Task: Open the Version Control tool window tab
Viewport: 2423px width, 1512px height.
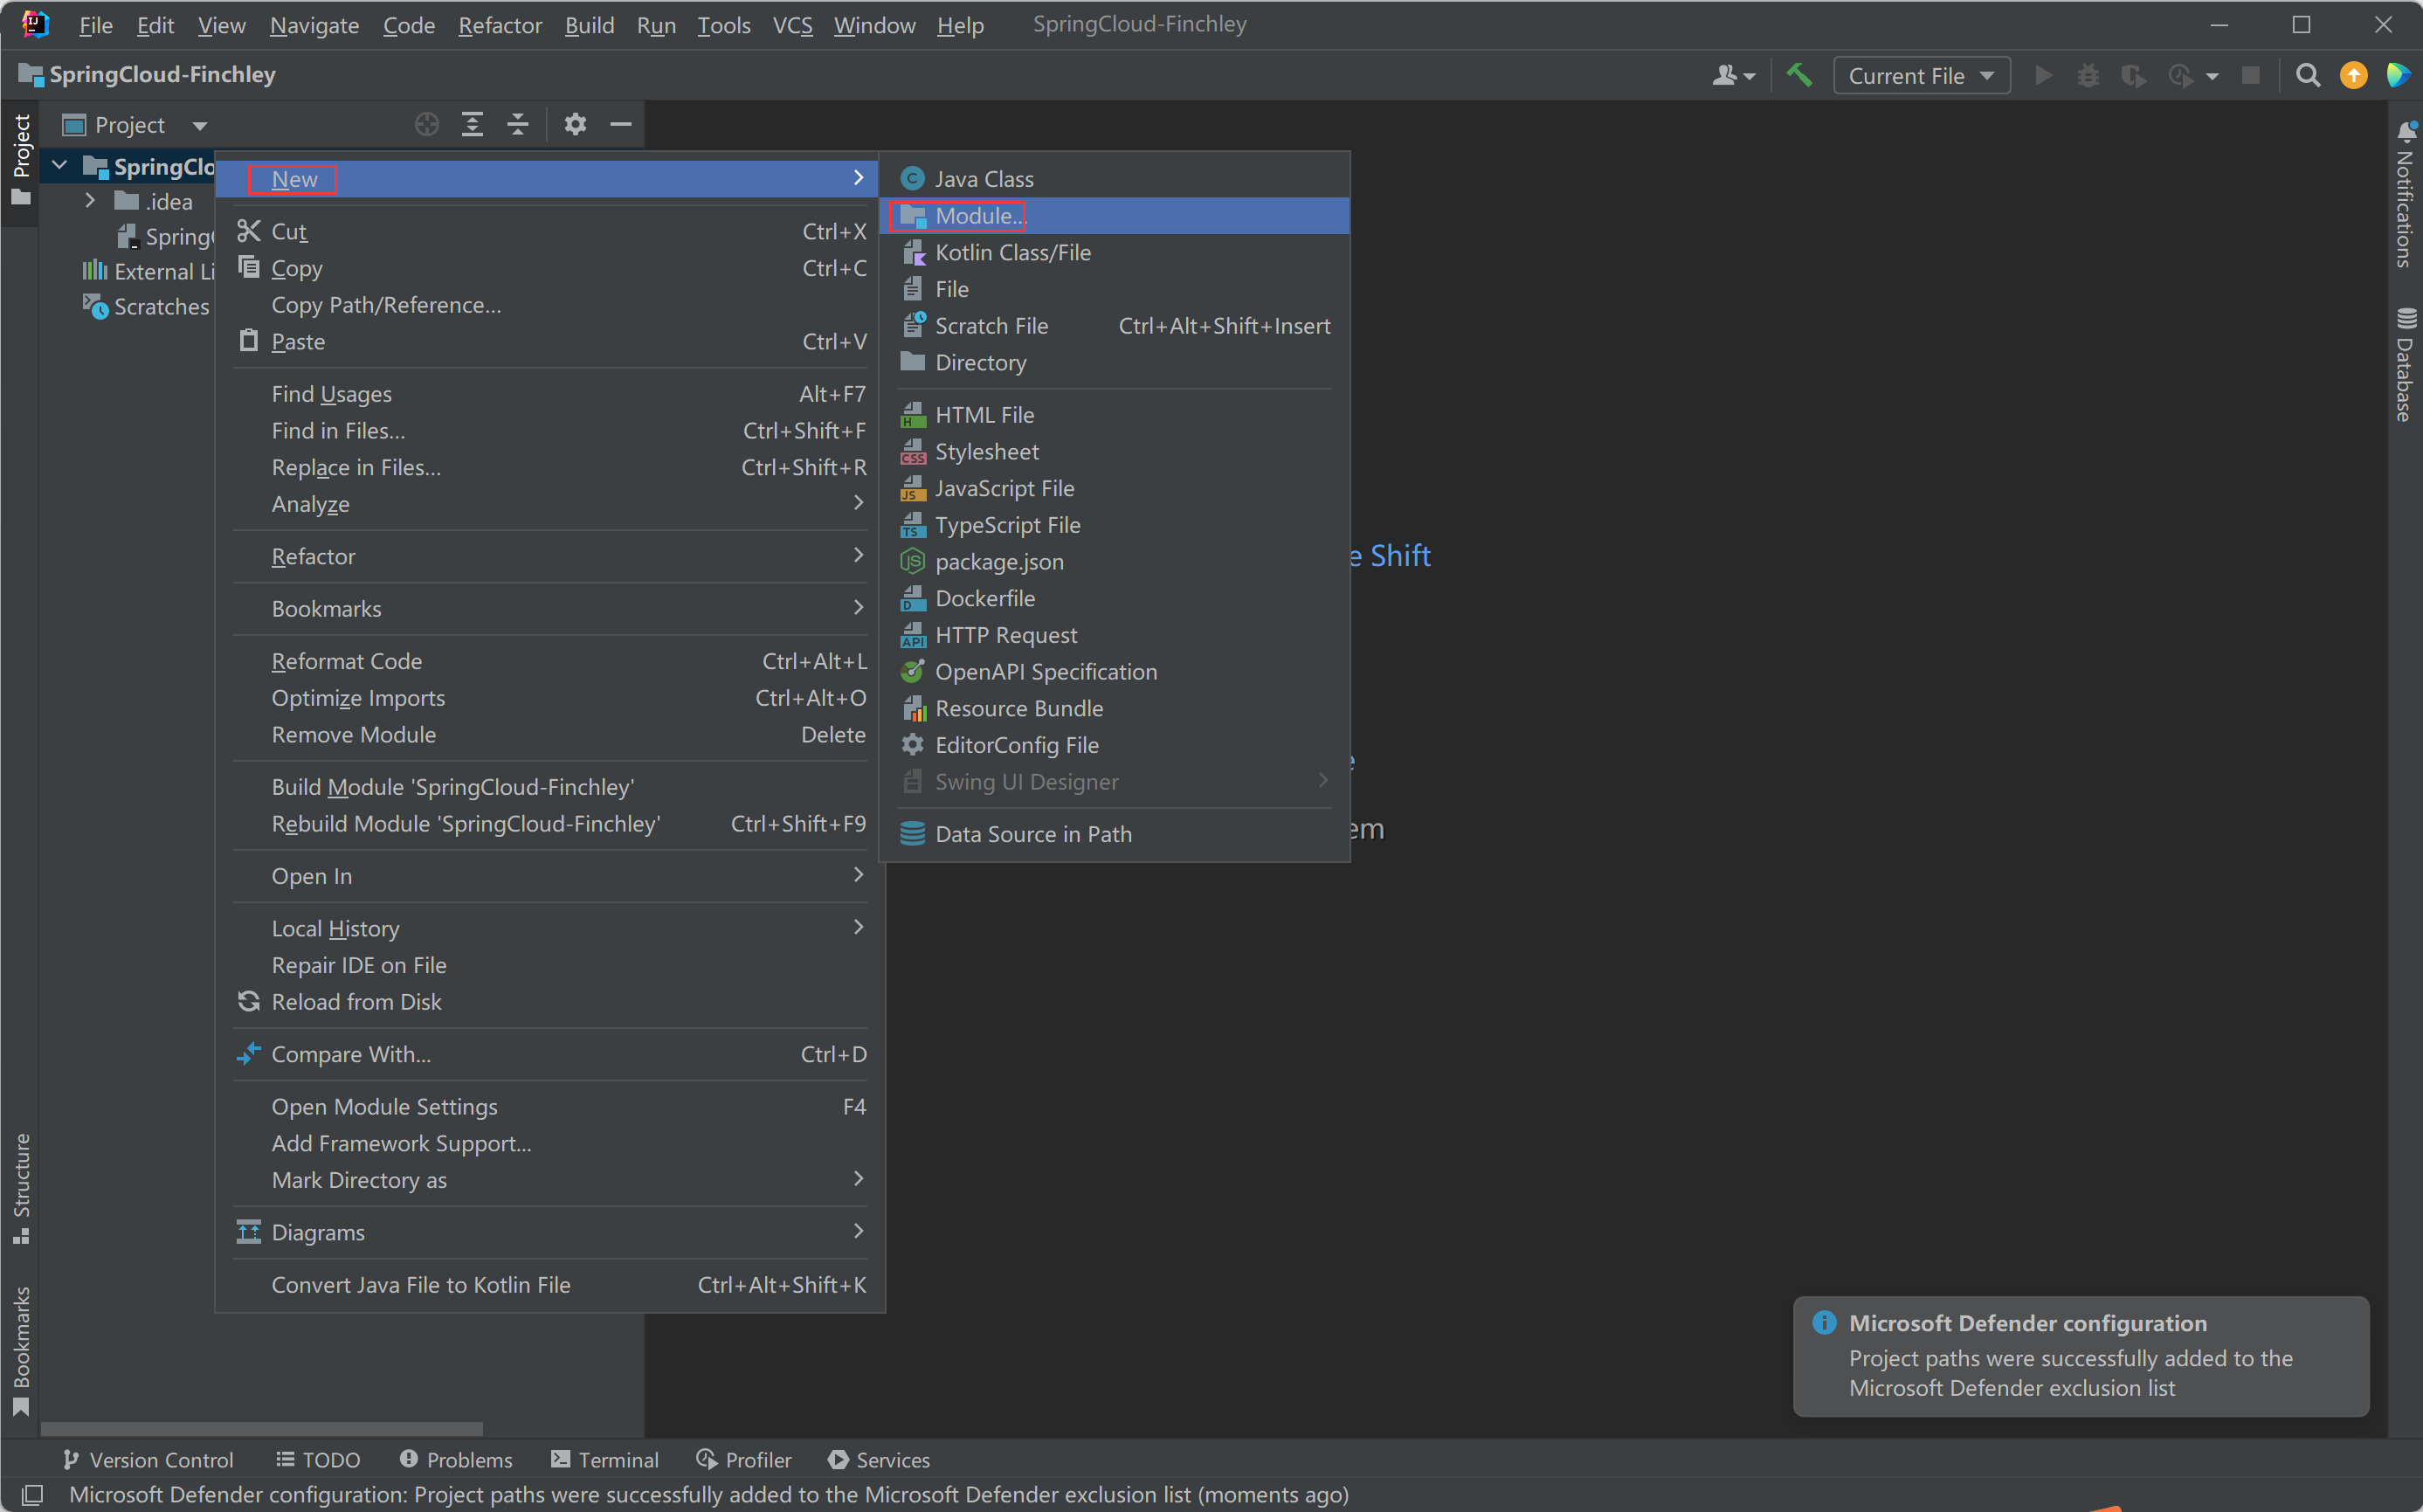Action: coord(147,1460)
